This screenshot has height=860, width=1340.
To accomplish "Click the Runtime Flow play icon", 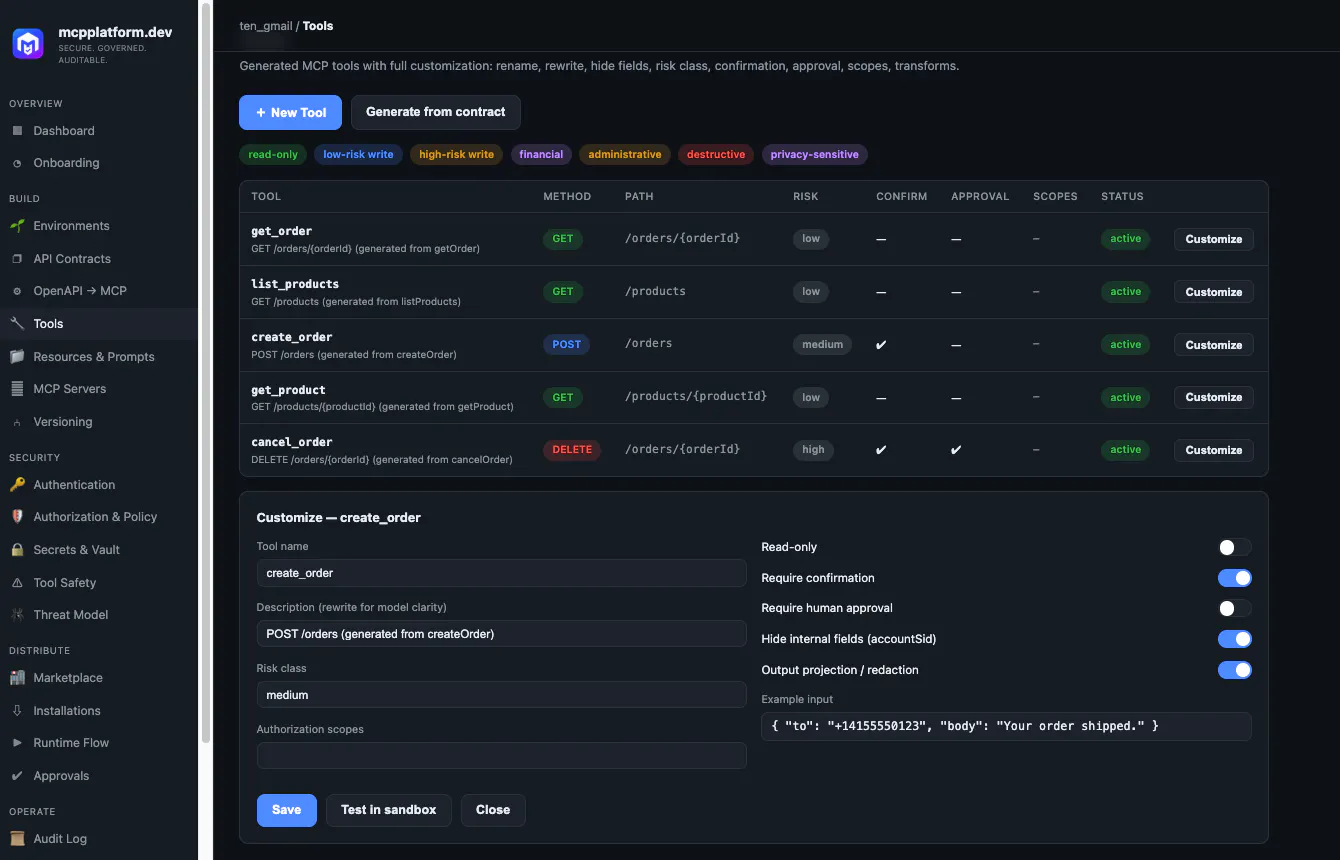I will point(17,743).
